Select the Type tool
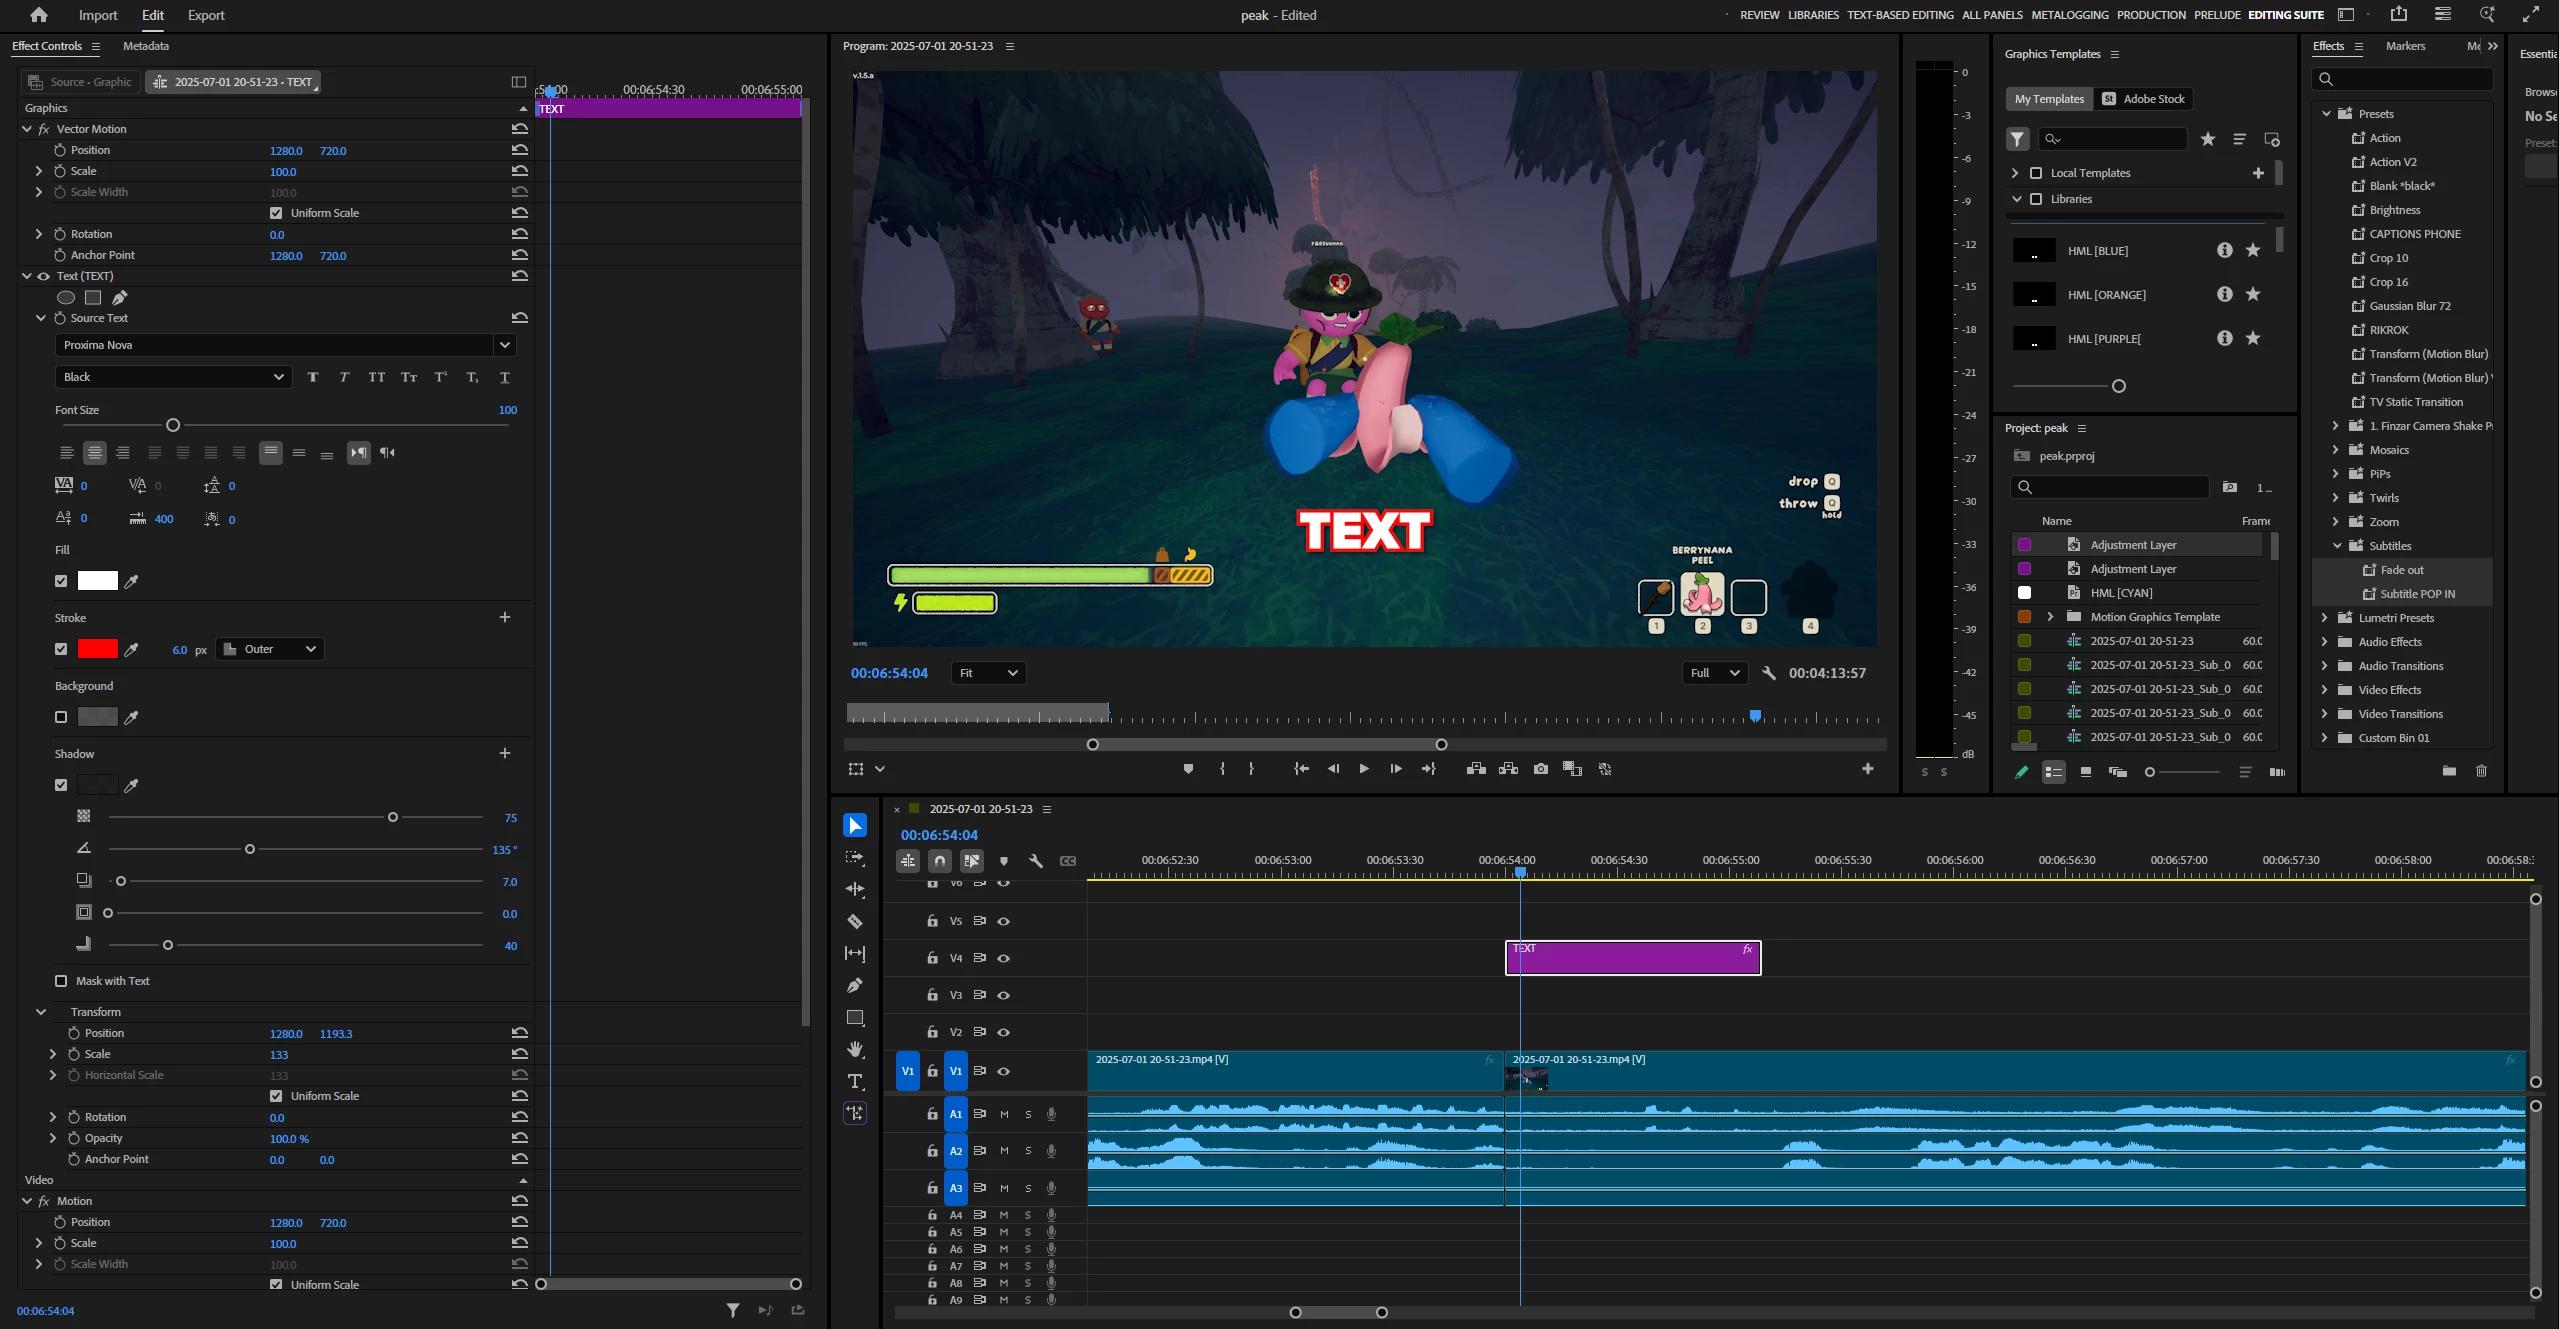2559x1329 pixels. click(855, 1081)
